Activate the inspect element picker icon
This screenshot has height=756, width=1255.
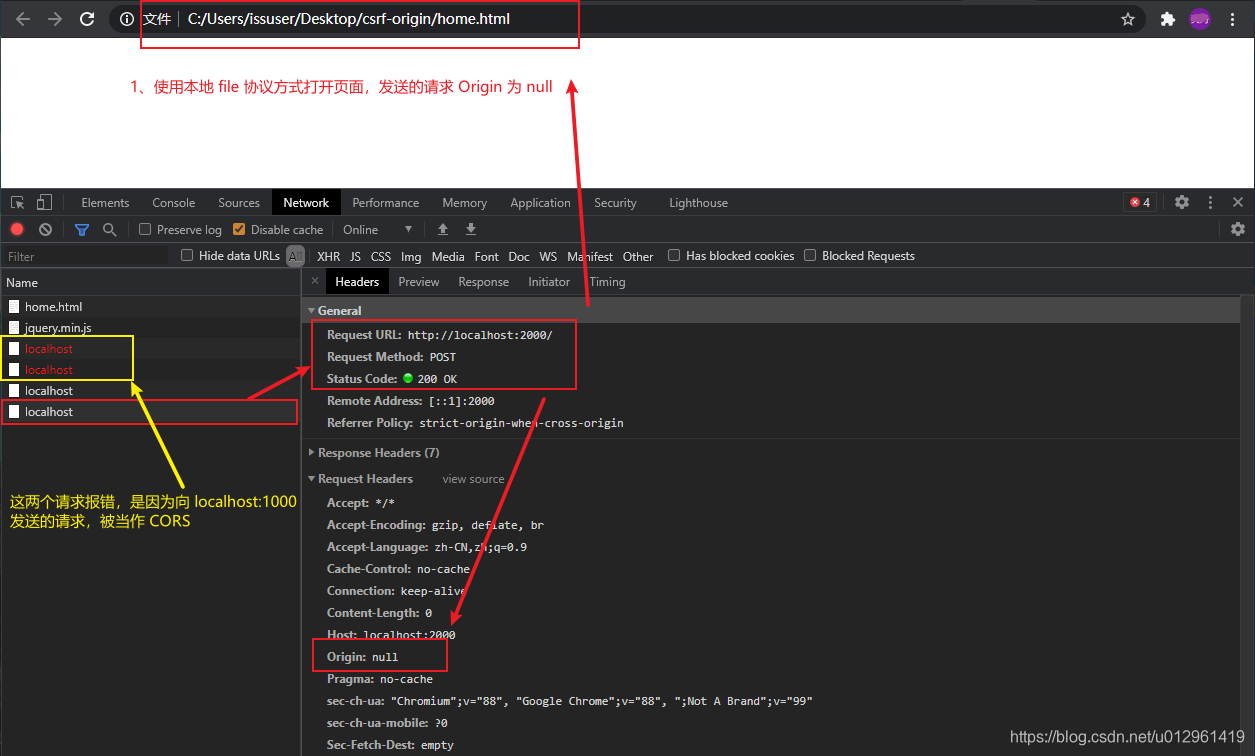click(x=17, y=202)
